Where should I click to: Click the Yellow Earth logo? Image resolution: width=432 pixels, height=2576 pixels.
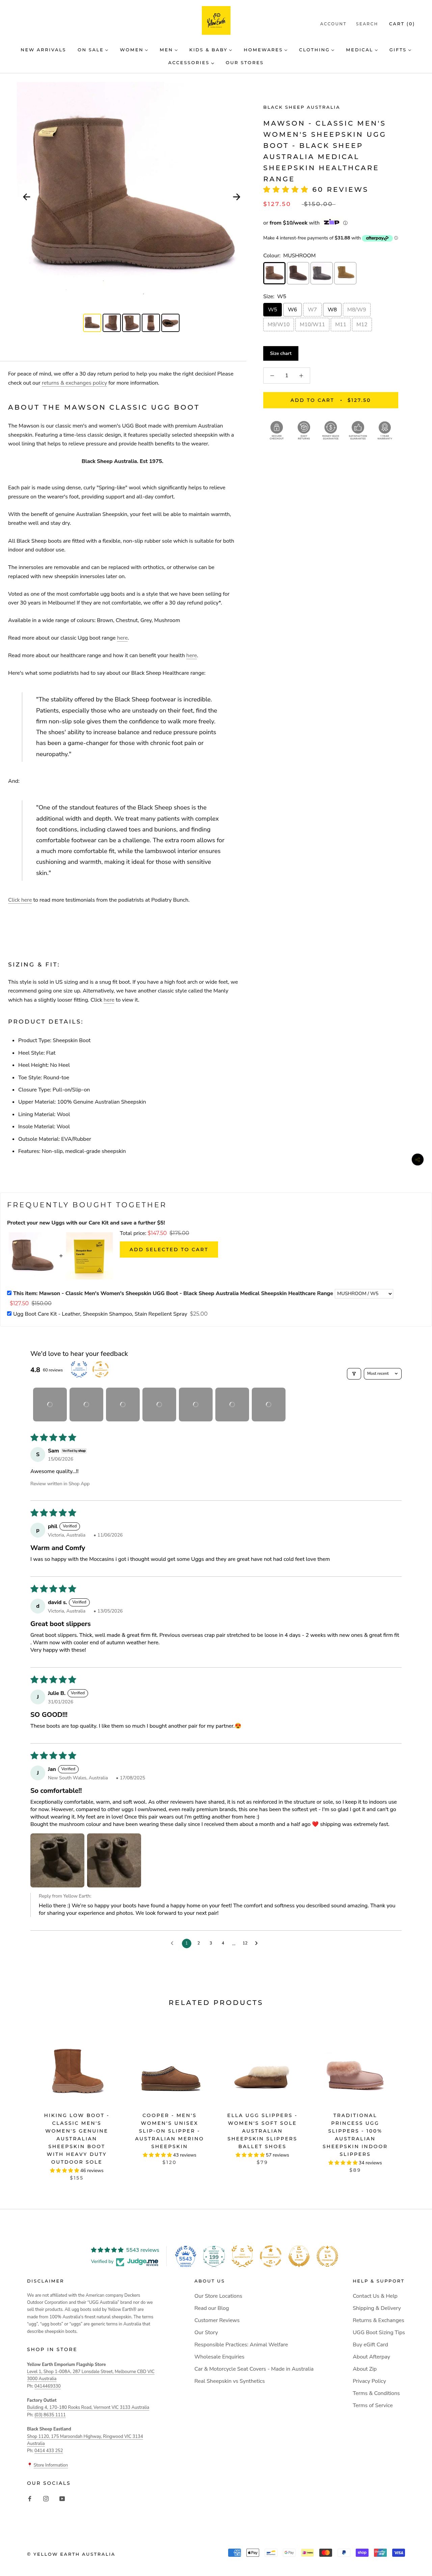pyautogui.click(x=216, y=20)
